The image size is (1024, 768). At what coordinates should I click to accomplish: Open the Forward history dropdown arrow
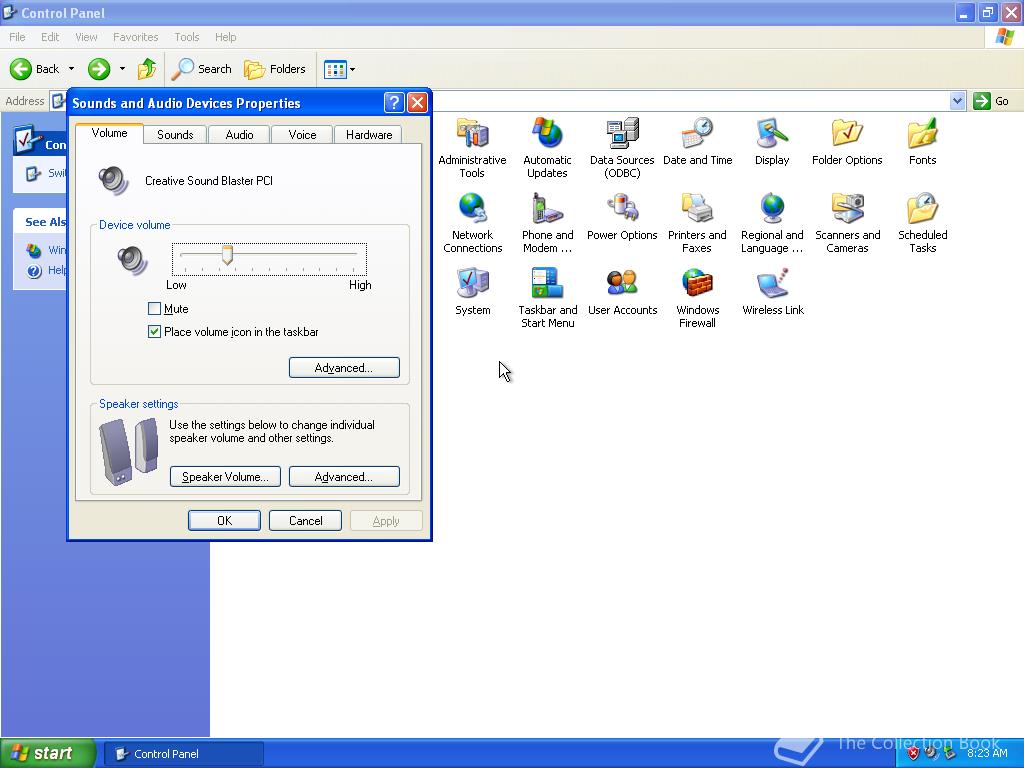click(x=122, y=69)
